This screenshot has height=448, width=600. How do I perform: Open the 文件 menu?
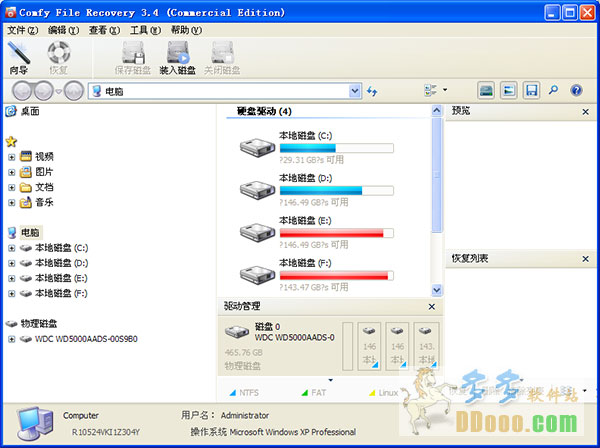tap(23, 30)
